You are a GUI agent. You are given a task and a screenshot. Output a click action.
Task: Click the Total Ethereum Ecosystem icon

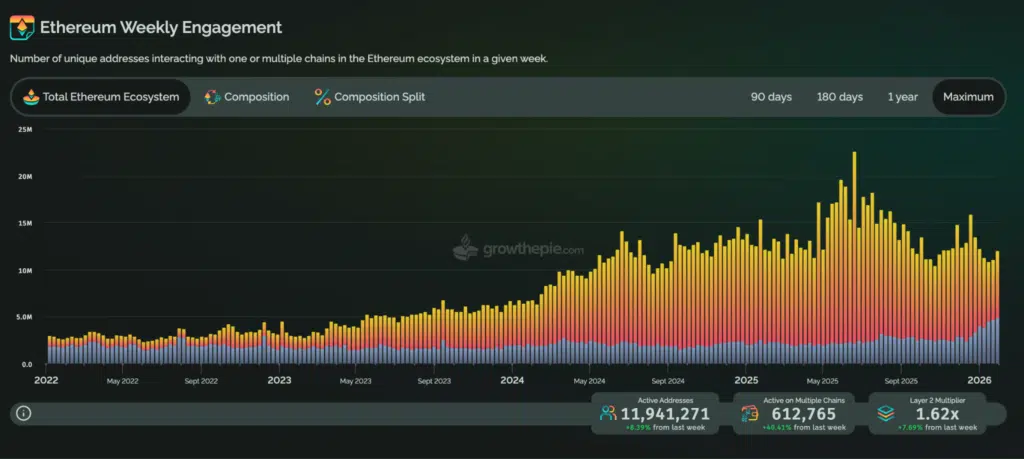click(x=31, y=97)
